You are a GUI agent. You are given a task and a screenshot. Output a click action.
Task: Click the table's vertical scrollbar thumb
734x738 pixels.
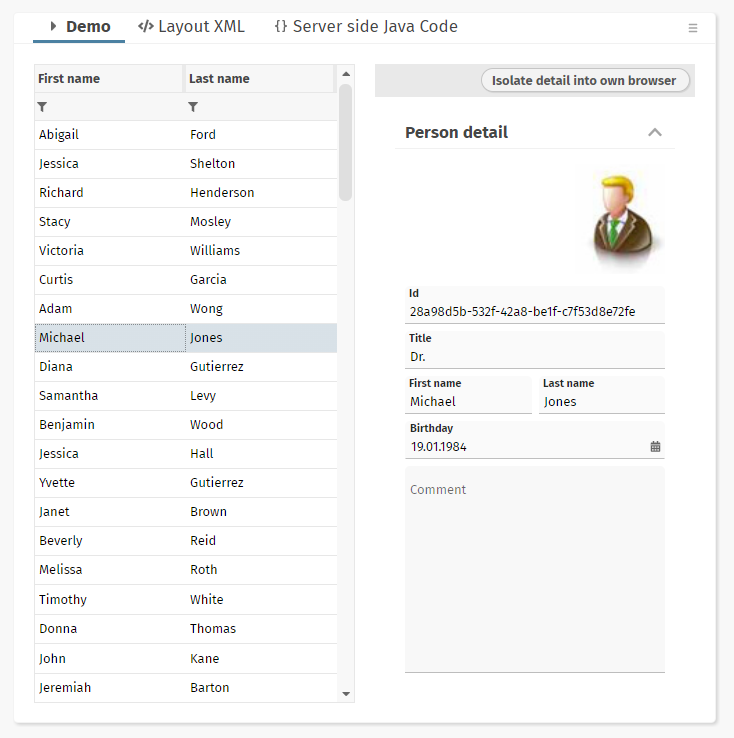(x=345, y=142)
